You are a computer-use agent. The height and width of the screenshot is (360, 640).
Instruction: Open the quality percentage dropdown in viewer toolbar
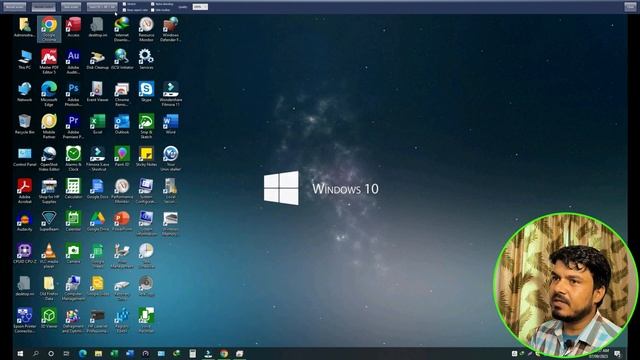coord(200,7)
